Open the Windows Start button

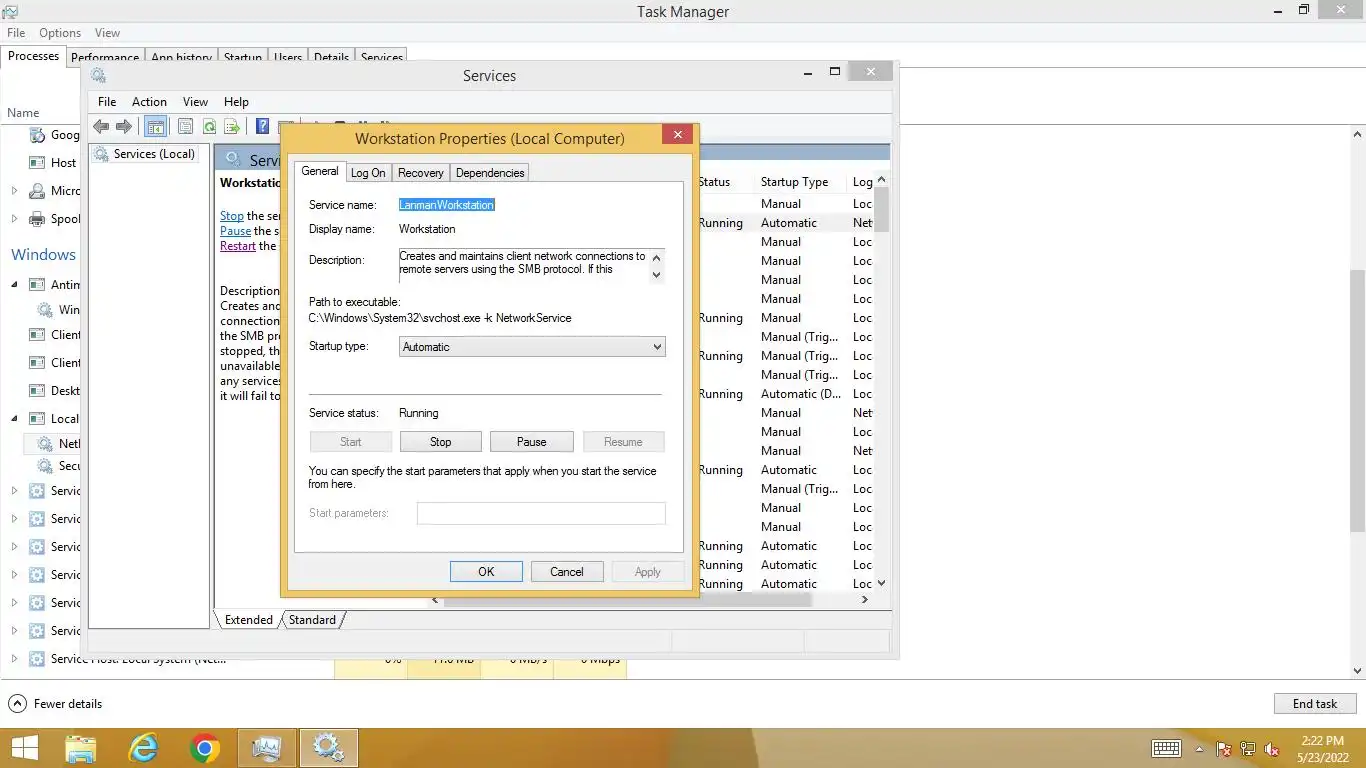pos(25,748)
